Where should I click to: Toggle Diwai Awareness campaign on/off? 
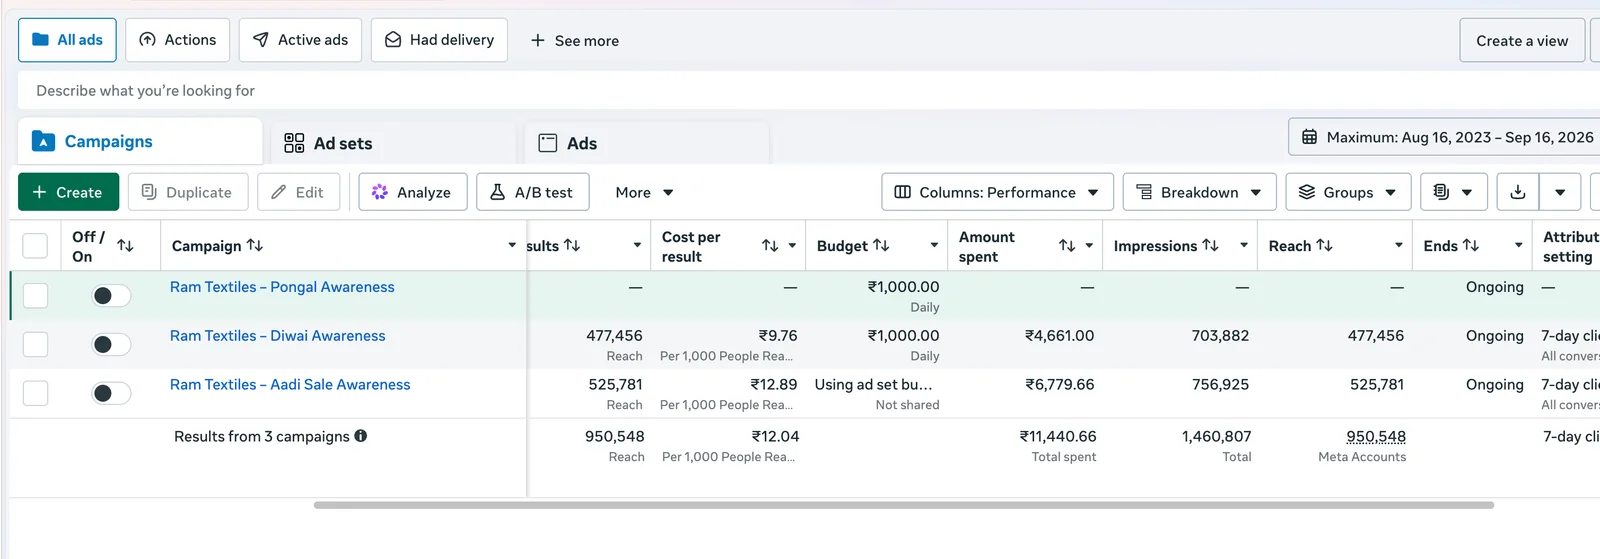tap(111, 344)
